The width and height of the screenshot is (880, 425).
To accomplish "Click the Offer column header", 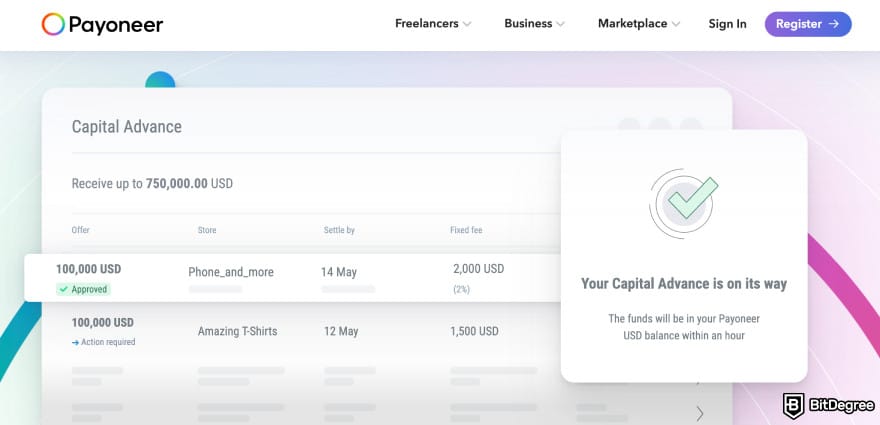I will (80, 230).
